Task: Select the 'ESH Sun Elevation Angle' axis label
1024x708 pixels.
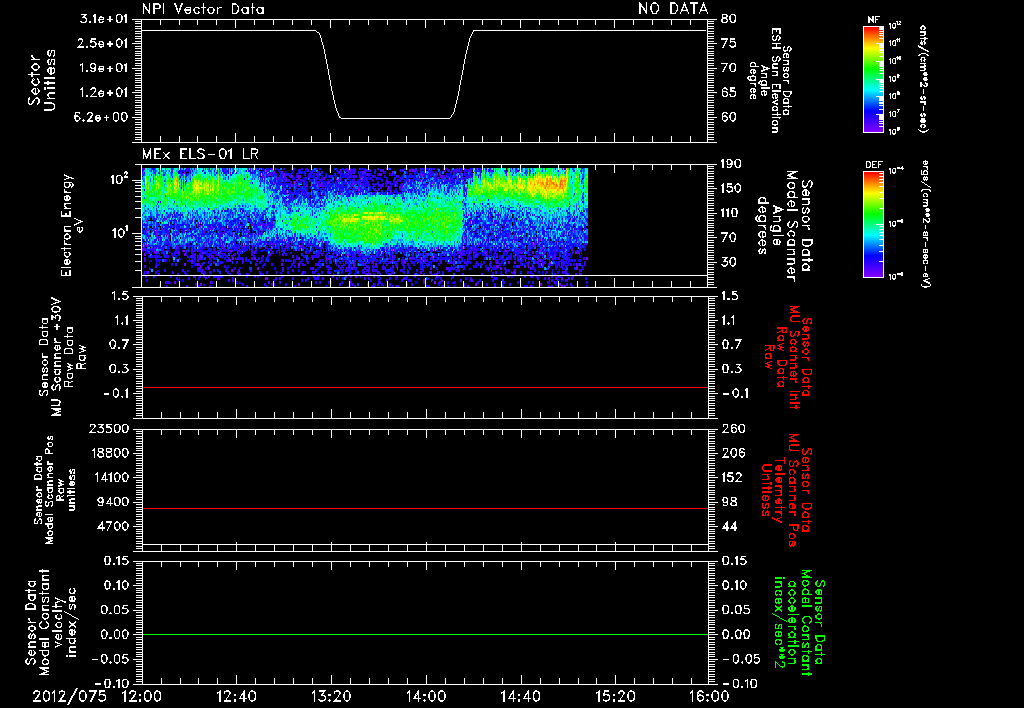Action: click(x=769, y=80)
